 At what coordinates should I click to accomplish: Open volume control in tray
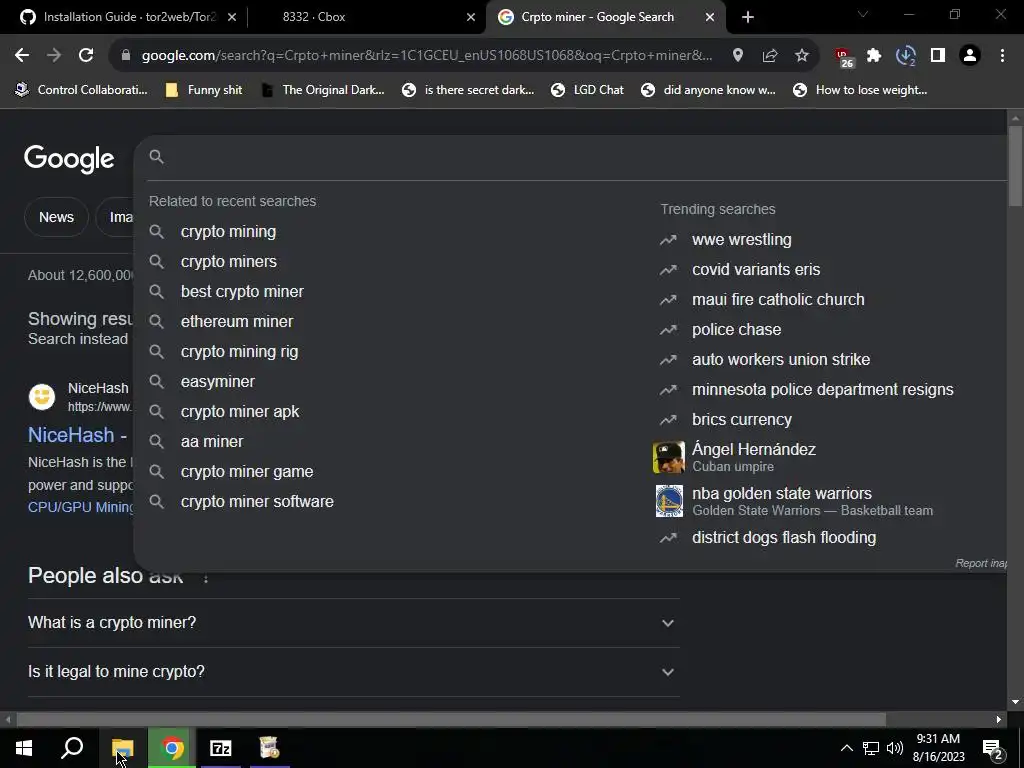point(895,748)
